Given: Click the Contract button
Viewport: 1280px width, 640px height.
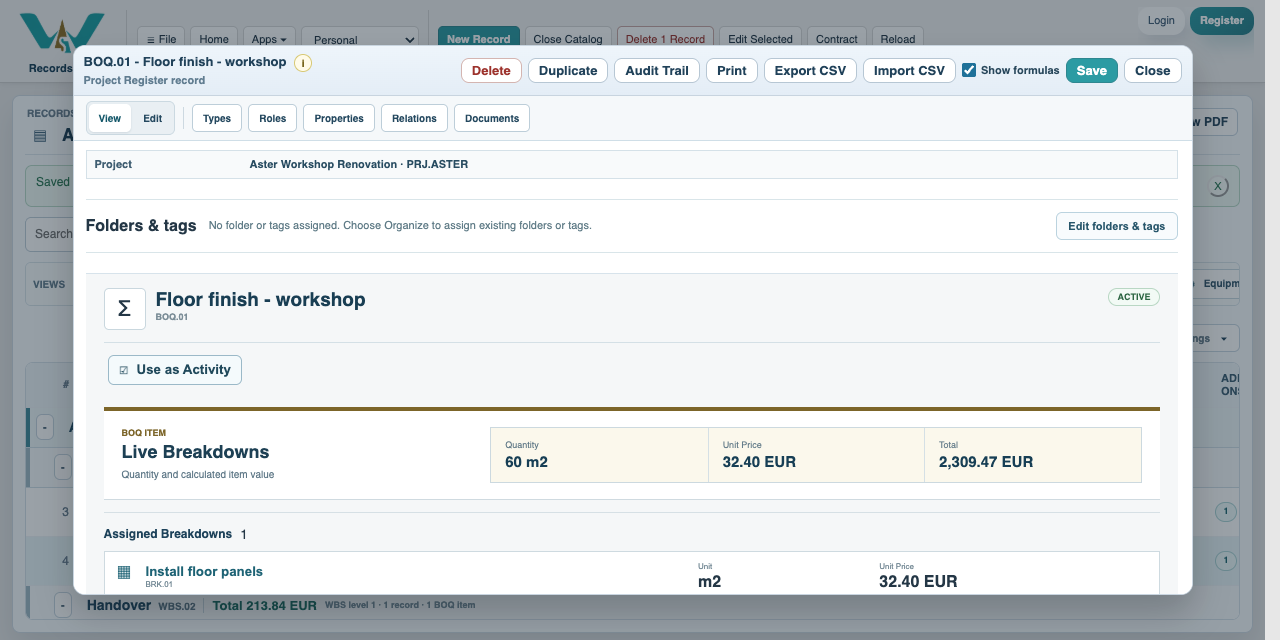Looking at the screenshot, I should 837,39.
